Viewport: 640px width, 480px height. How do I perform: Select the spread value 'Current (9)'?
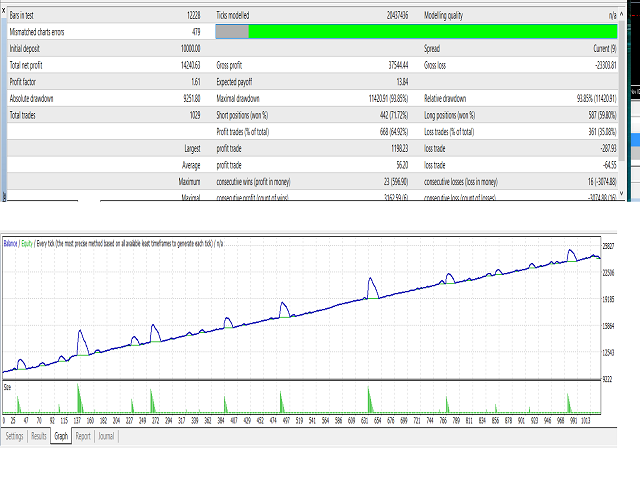[604, 49]
